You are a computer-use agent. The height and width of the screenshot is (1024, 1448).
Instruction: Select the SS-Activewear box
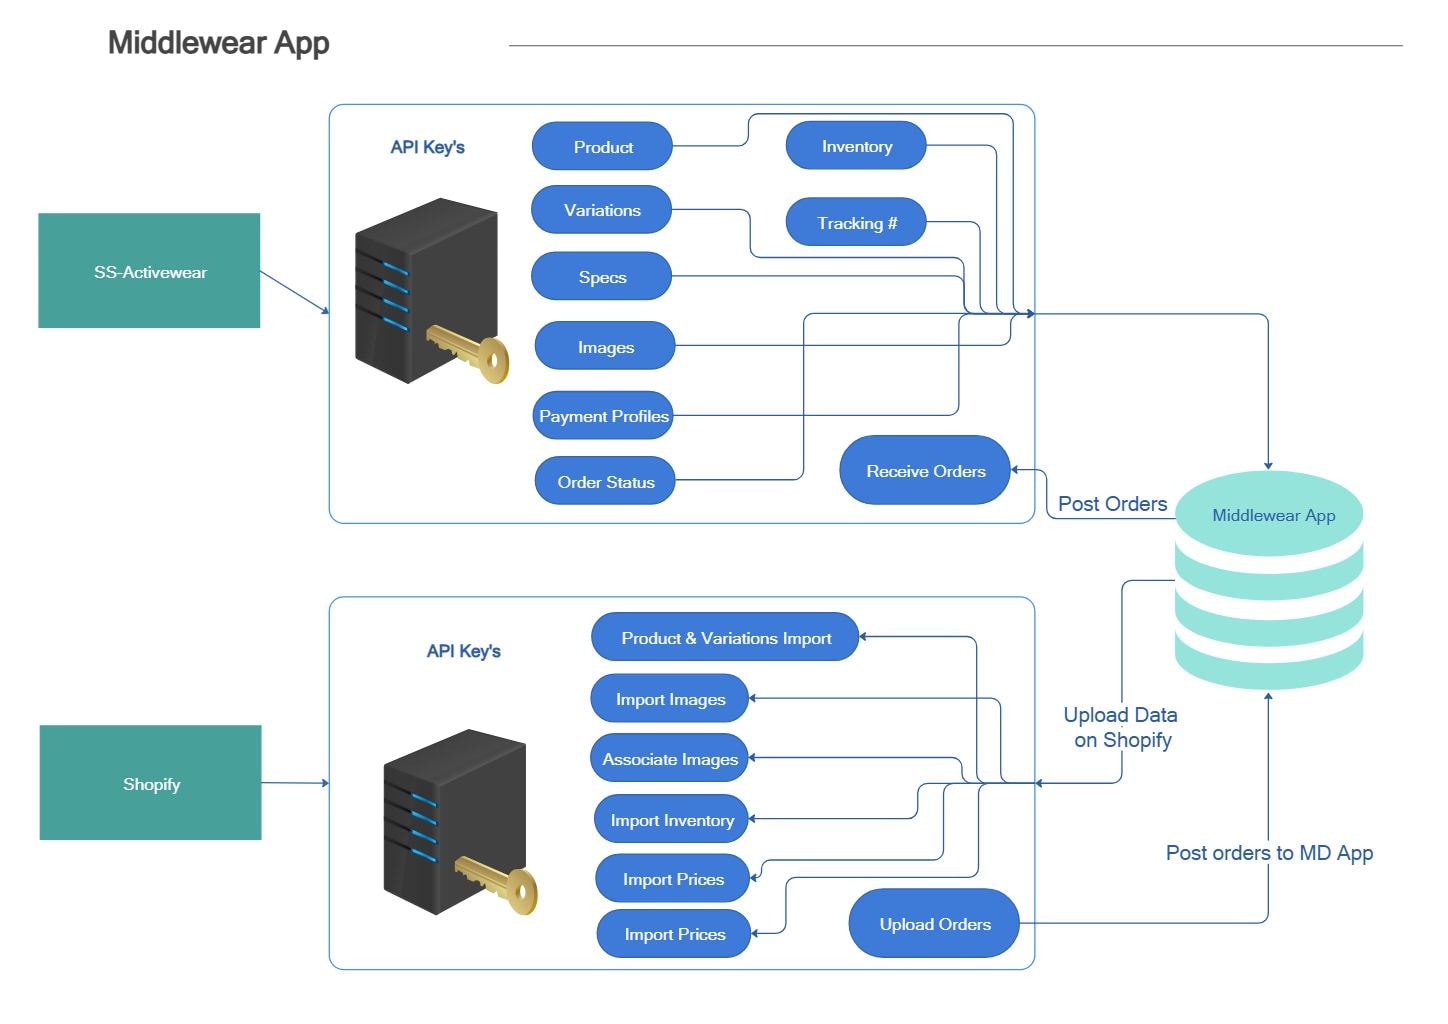(149, 270)
